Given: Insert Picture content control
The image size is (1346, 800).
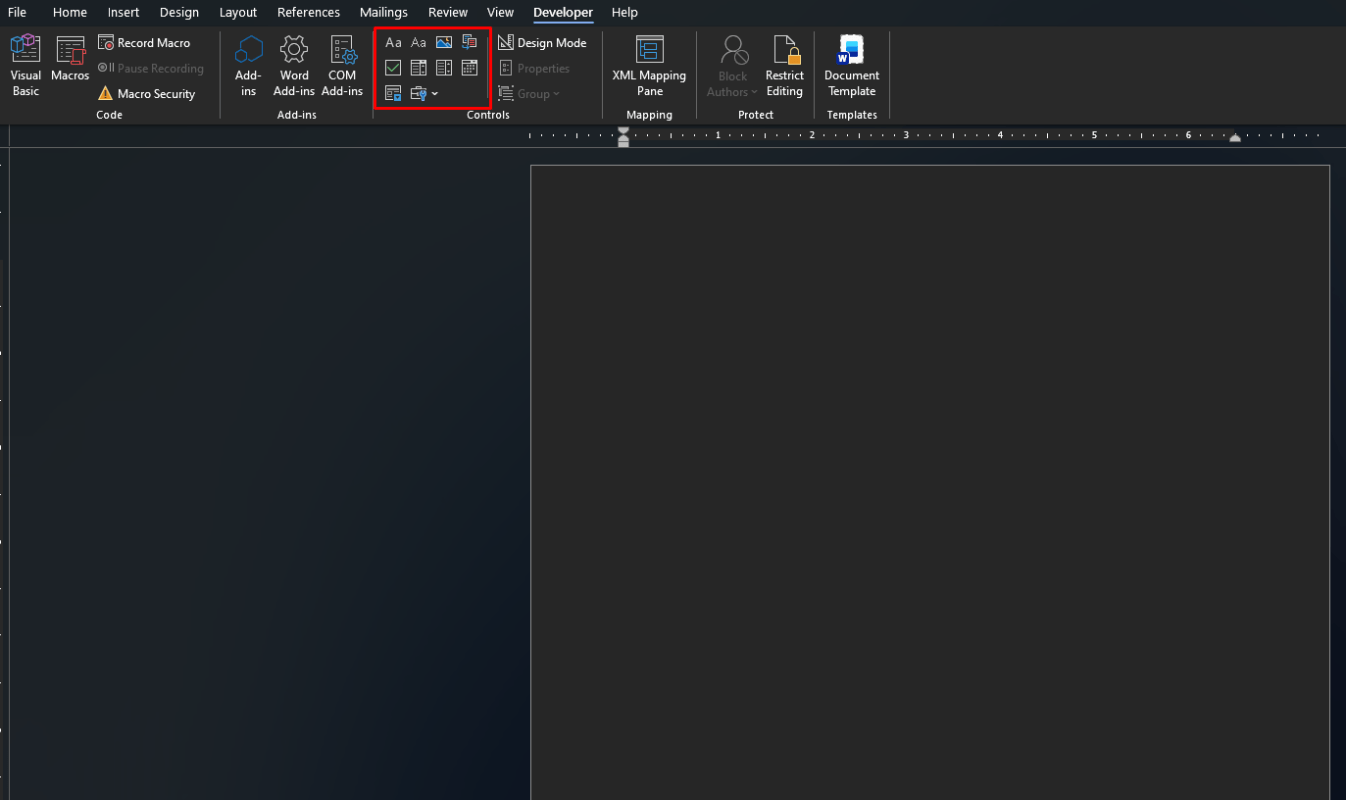Looking at the screenshot, I should [444, 43].
